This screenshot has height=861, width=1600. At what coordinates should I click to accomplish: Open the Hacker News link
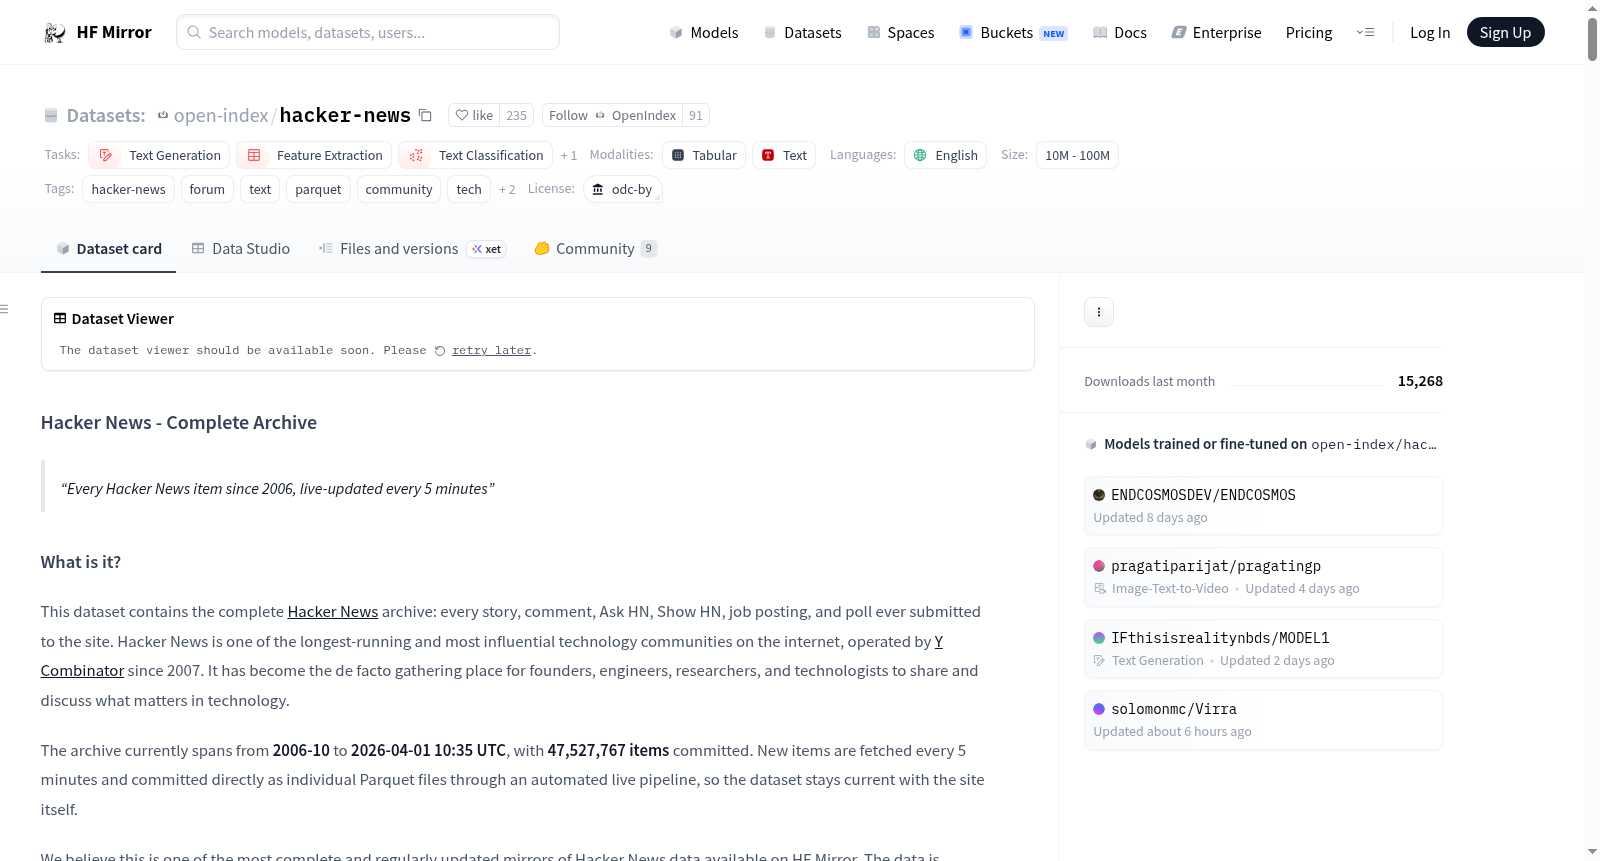pyautogui.click(x=333, y=612)
